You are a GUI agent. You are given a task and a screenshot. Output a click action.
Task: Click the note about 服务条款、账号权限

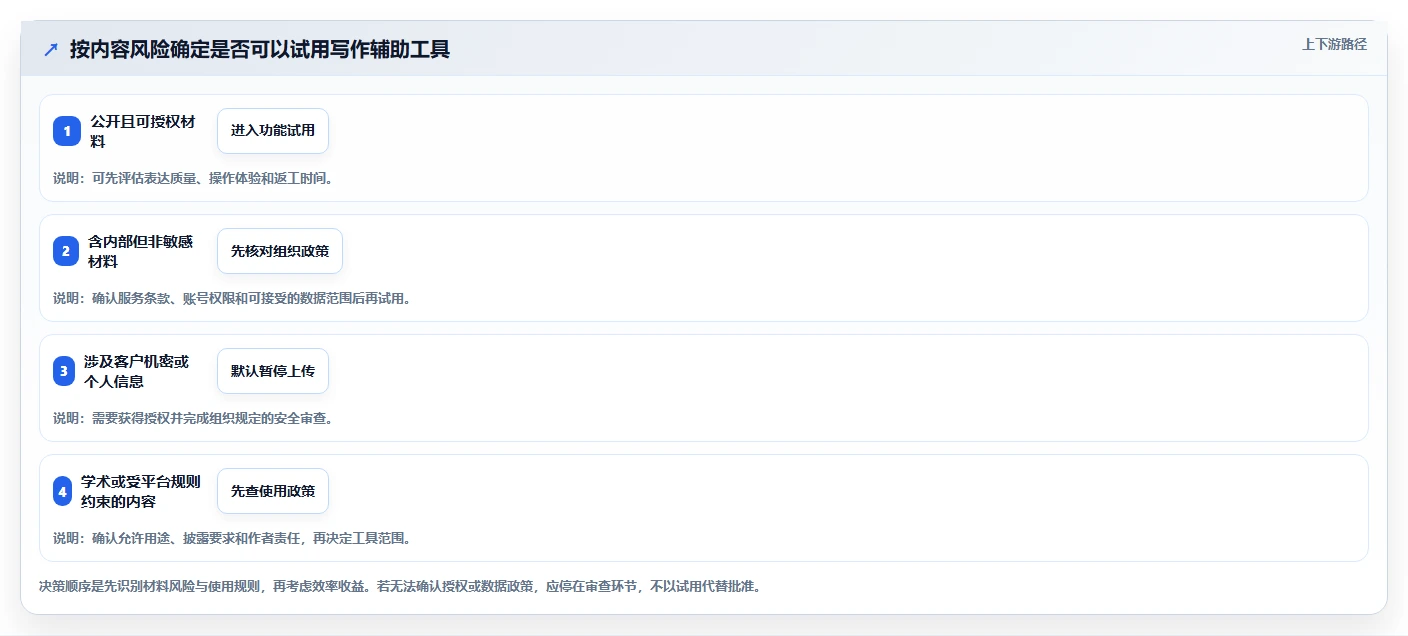coord(232,298)
